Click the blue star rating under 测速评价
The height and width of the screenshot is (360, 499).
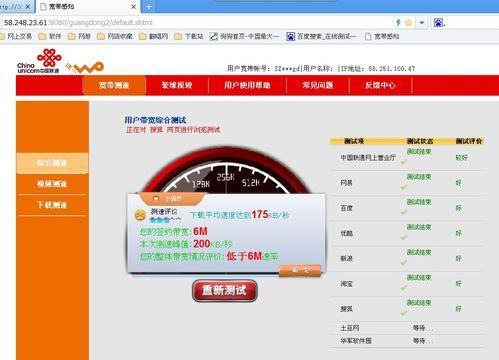(x=165, y=220)
